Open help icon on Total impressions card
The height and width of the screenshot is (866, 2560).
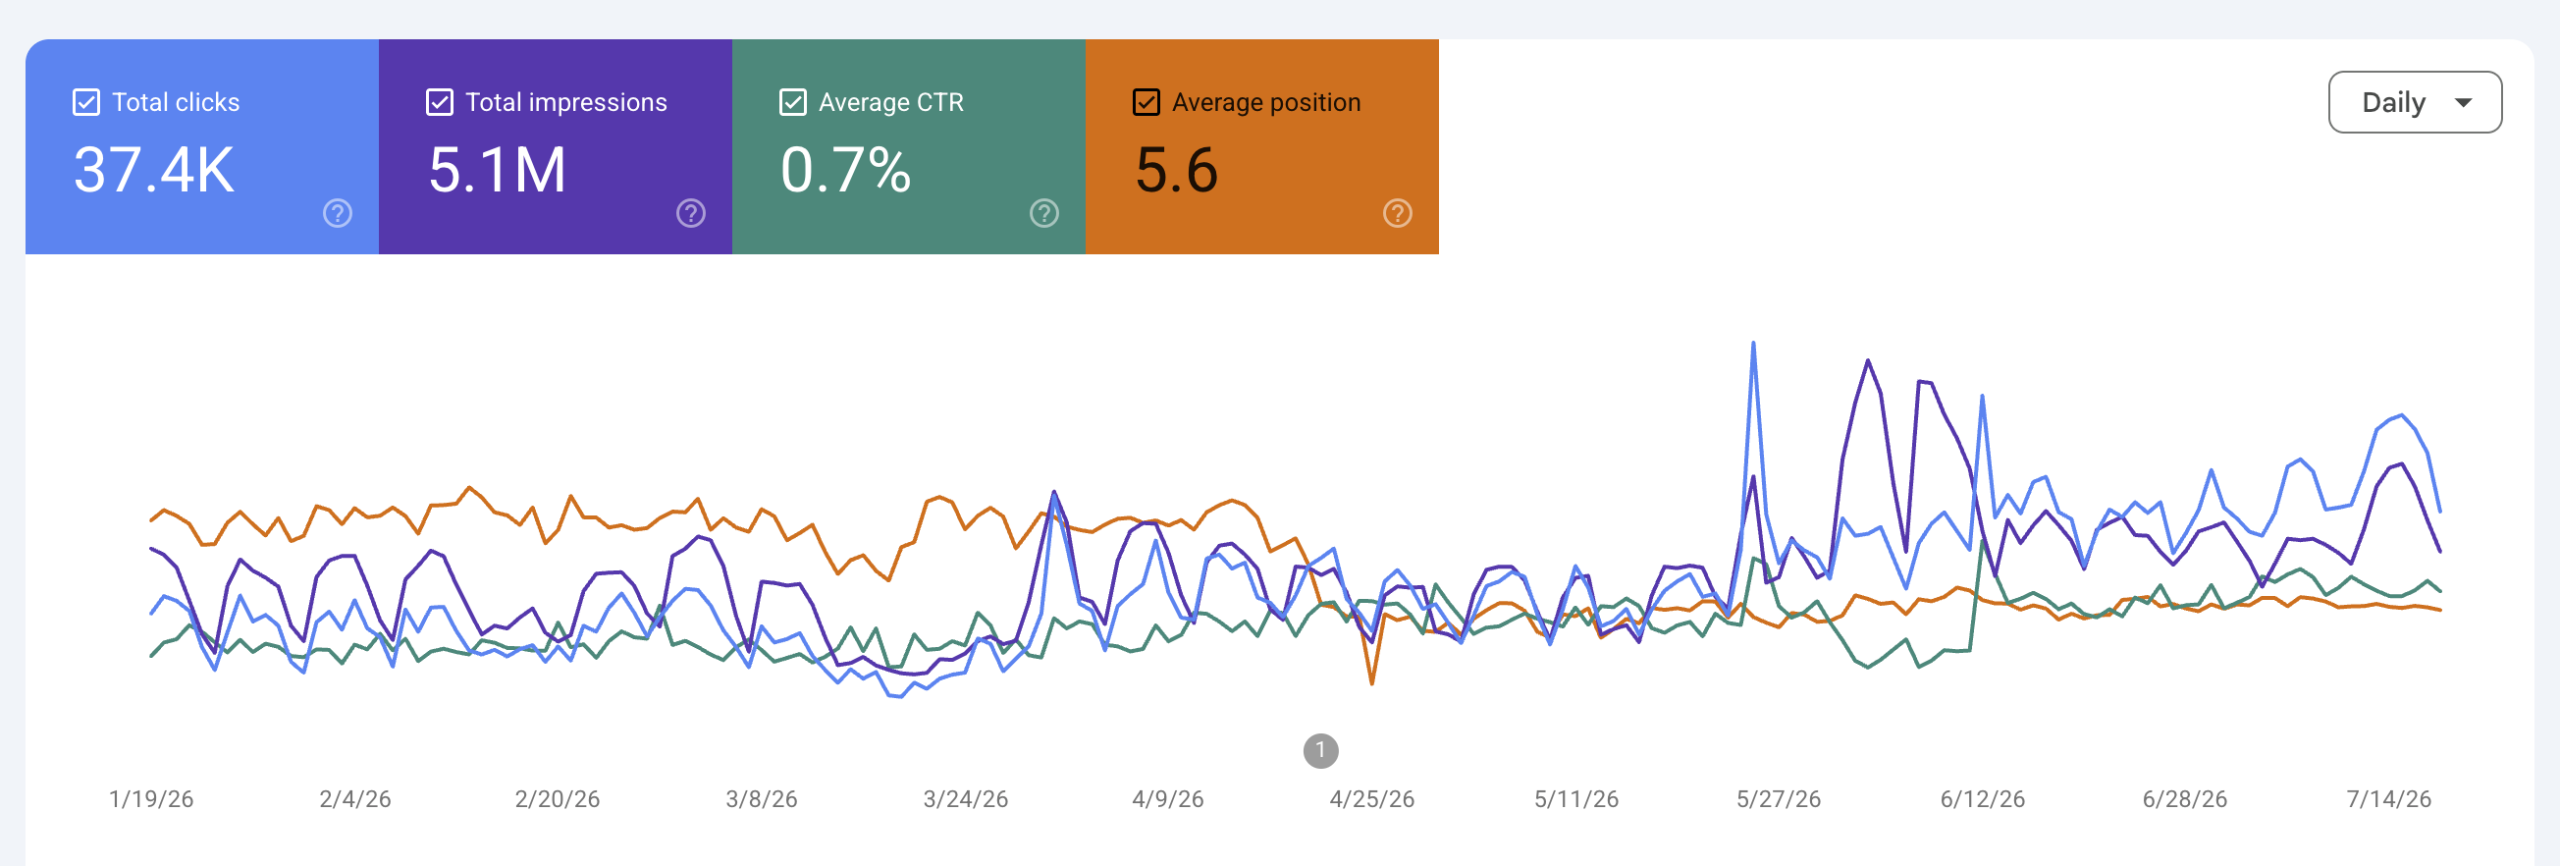691,213
